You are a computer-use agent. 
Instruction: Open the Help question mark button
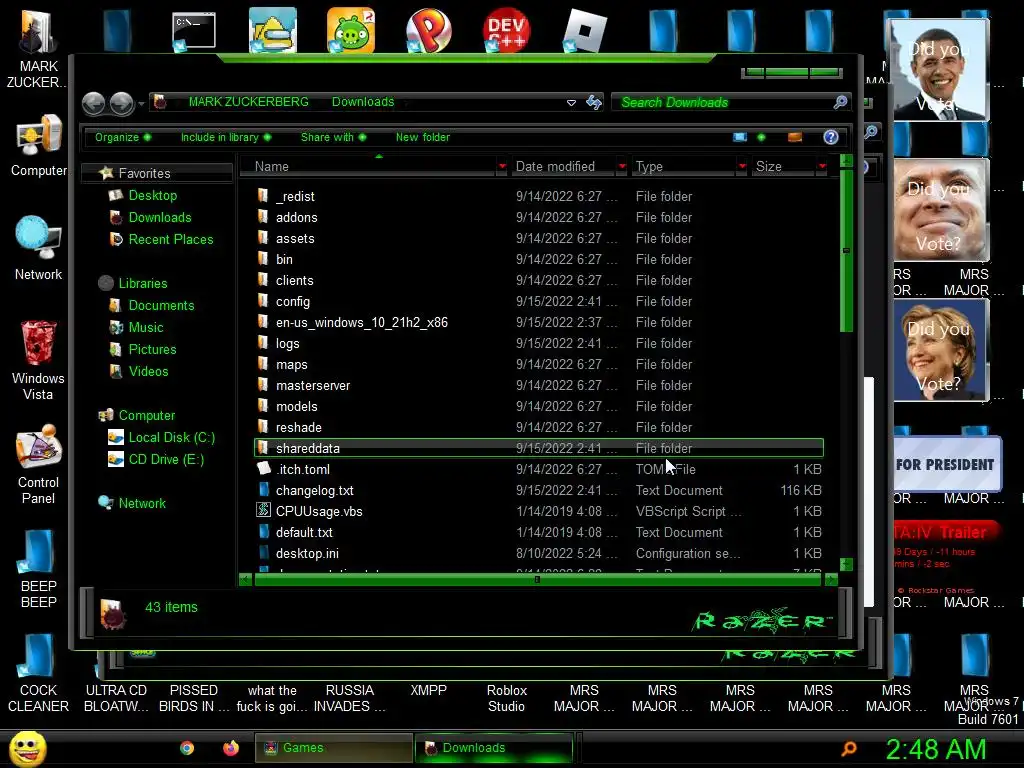pyautogui.click(x=831, y=137)
